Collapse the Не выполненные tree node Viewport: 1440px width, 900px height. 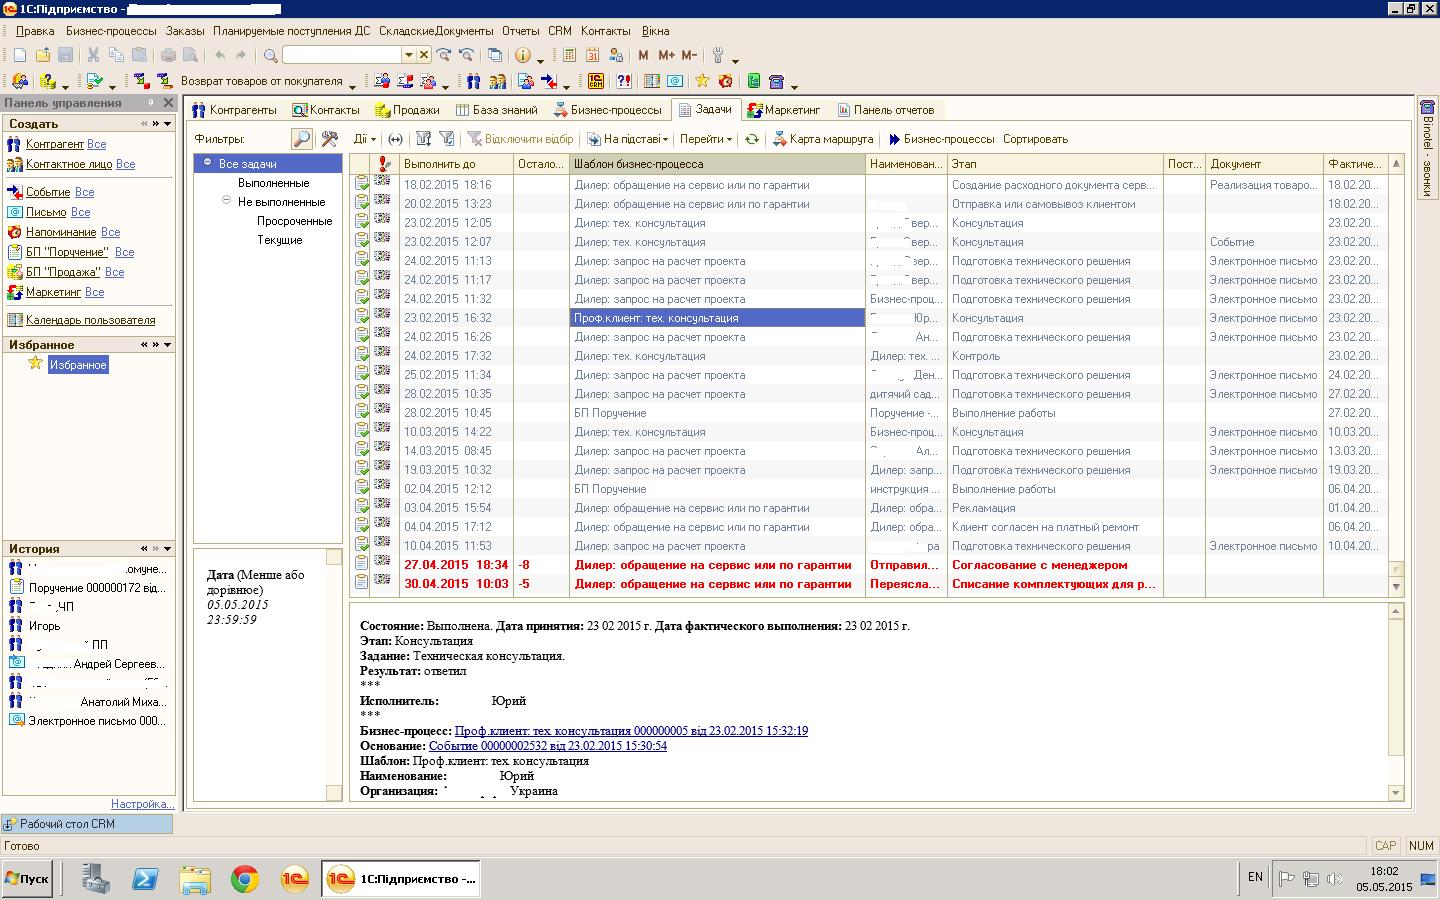pyautogui.click(x=227, y=201)
